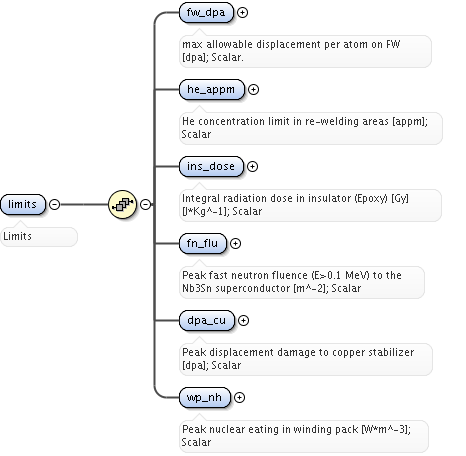
Task: Expand the fw_dpa element
Action: [x=242, y=13]
